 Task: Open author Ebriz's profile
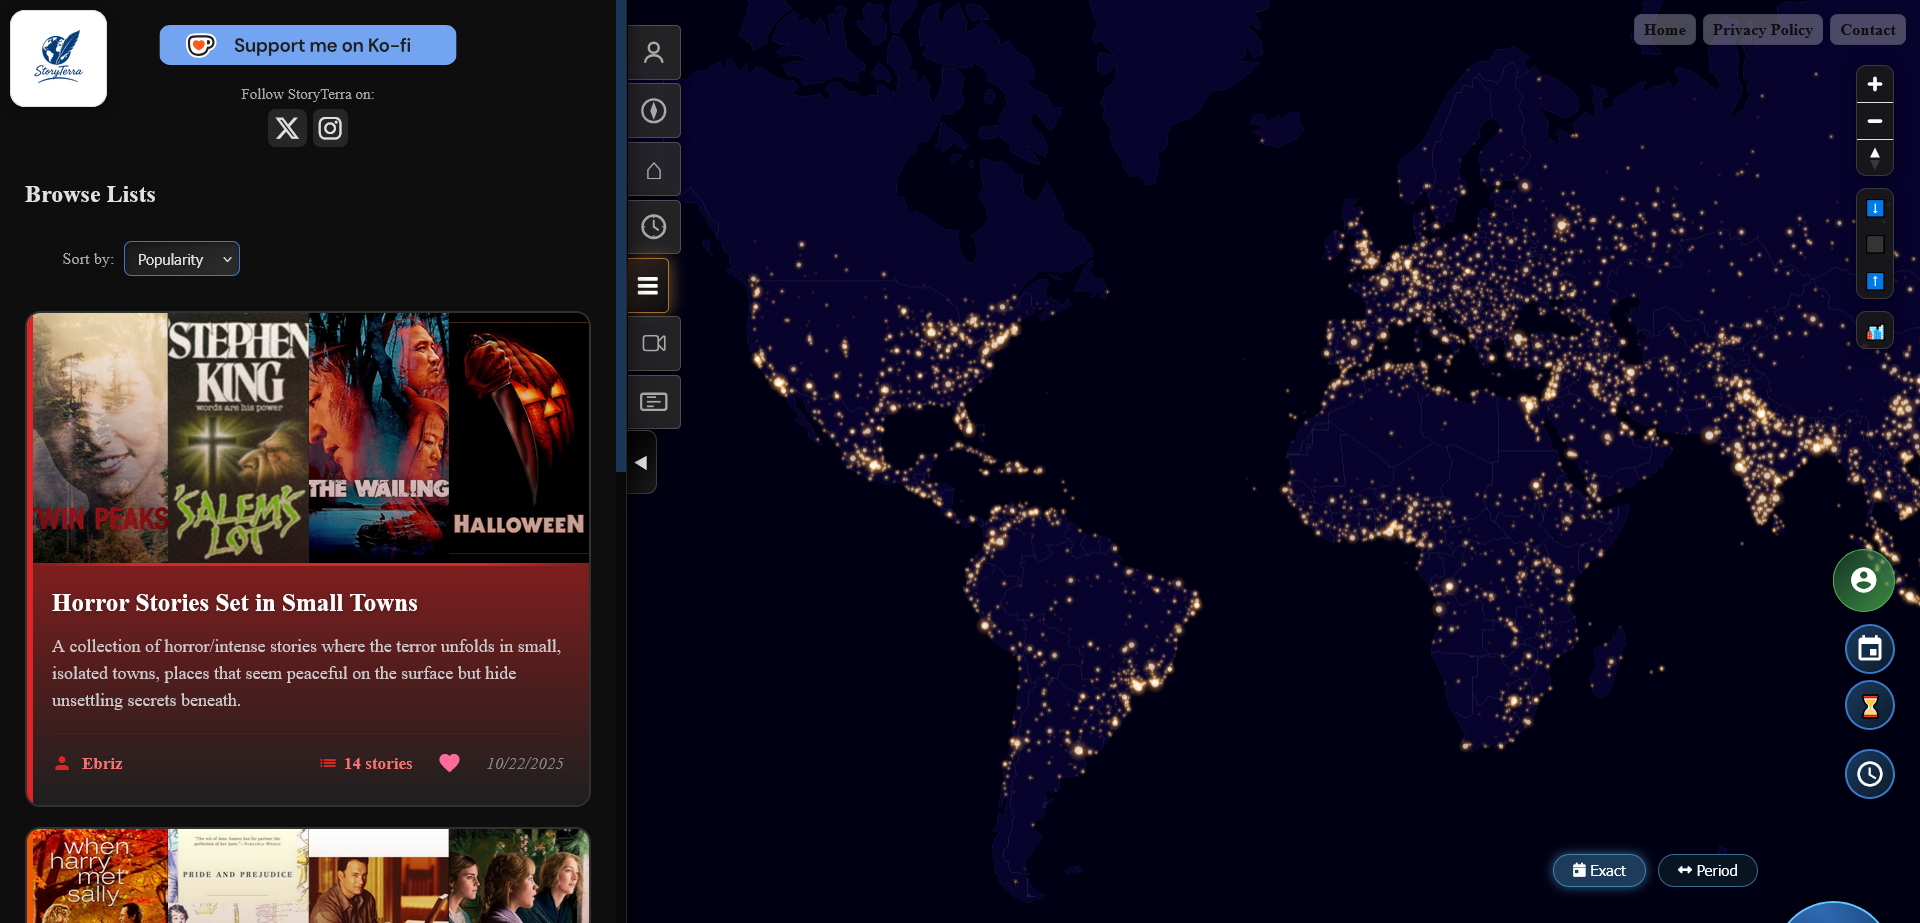pyautogui.click(x=89, y=763)
